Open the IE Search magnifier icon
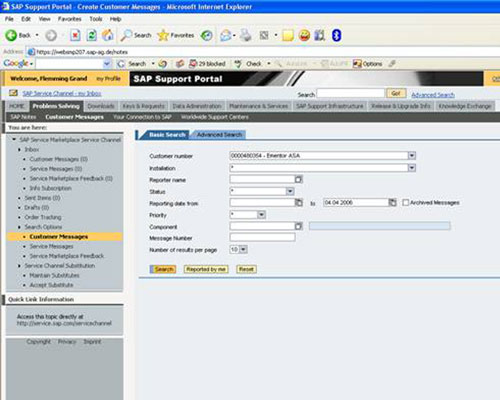500x400 pixels. coord(126,35)
